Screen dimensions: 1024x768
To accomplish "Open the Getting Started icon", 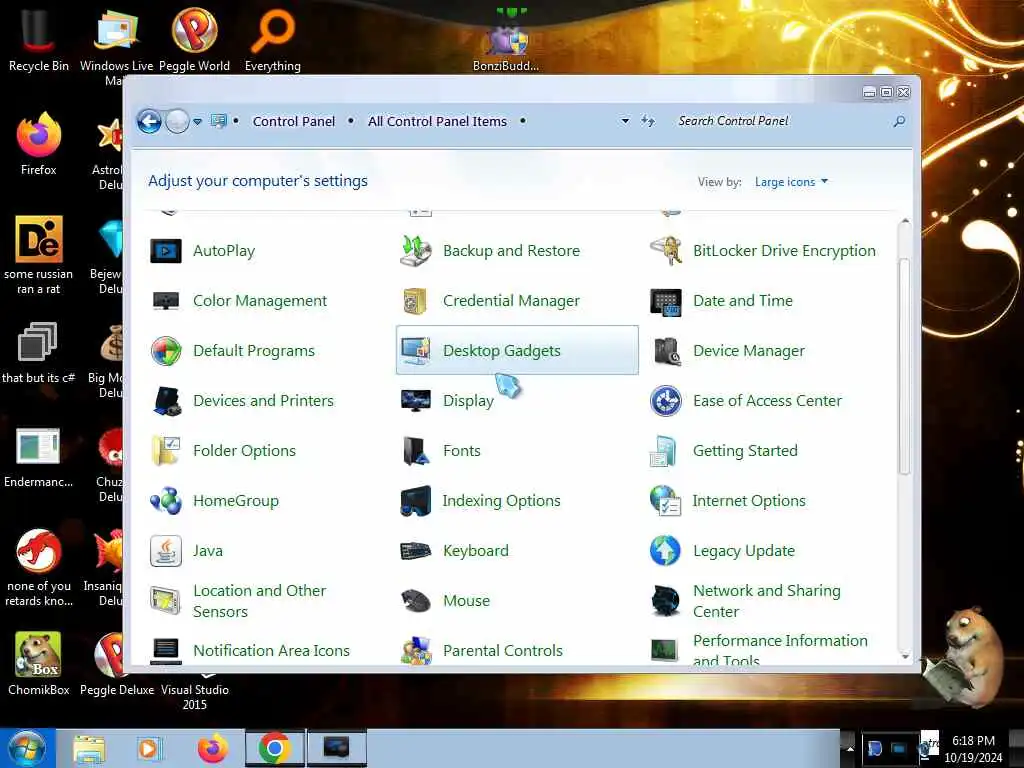I will click(x=666, y=451).
